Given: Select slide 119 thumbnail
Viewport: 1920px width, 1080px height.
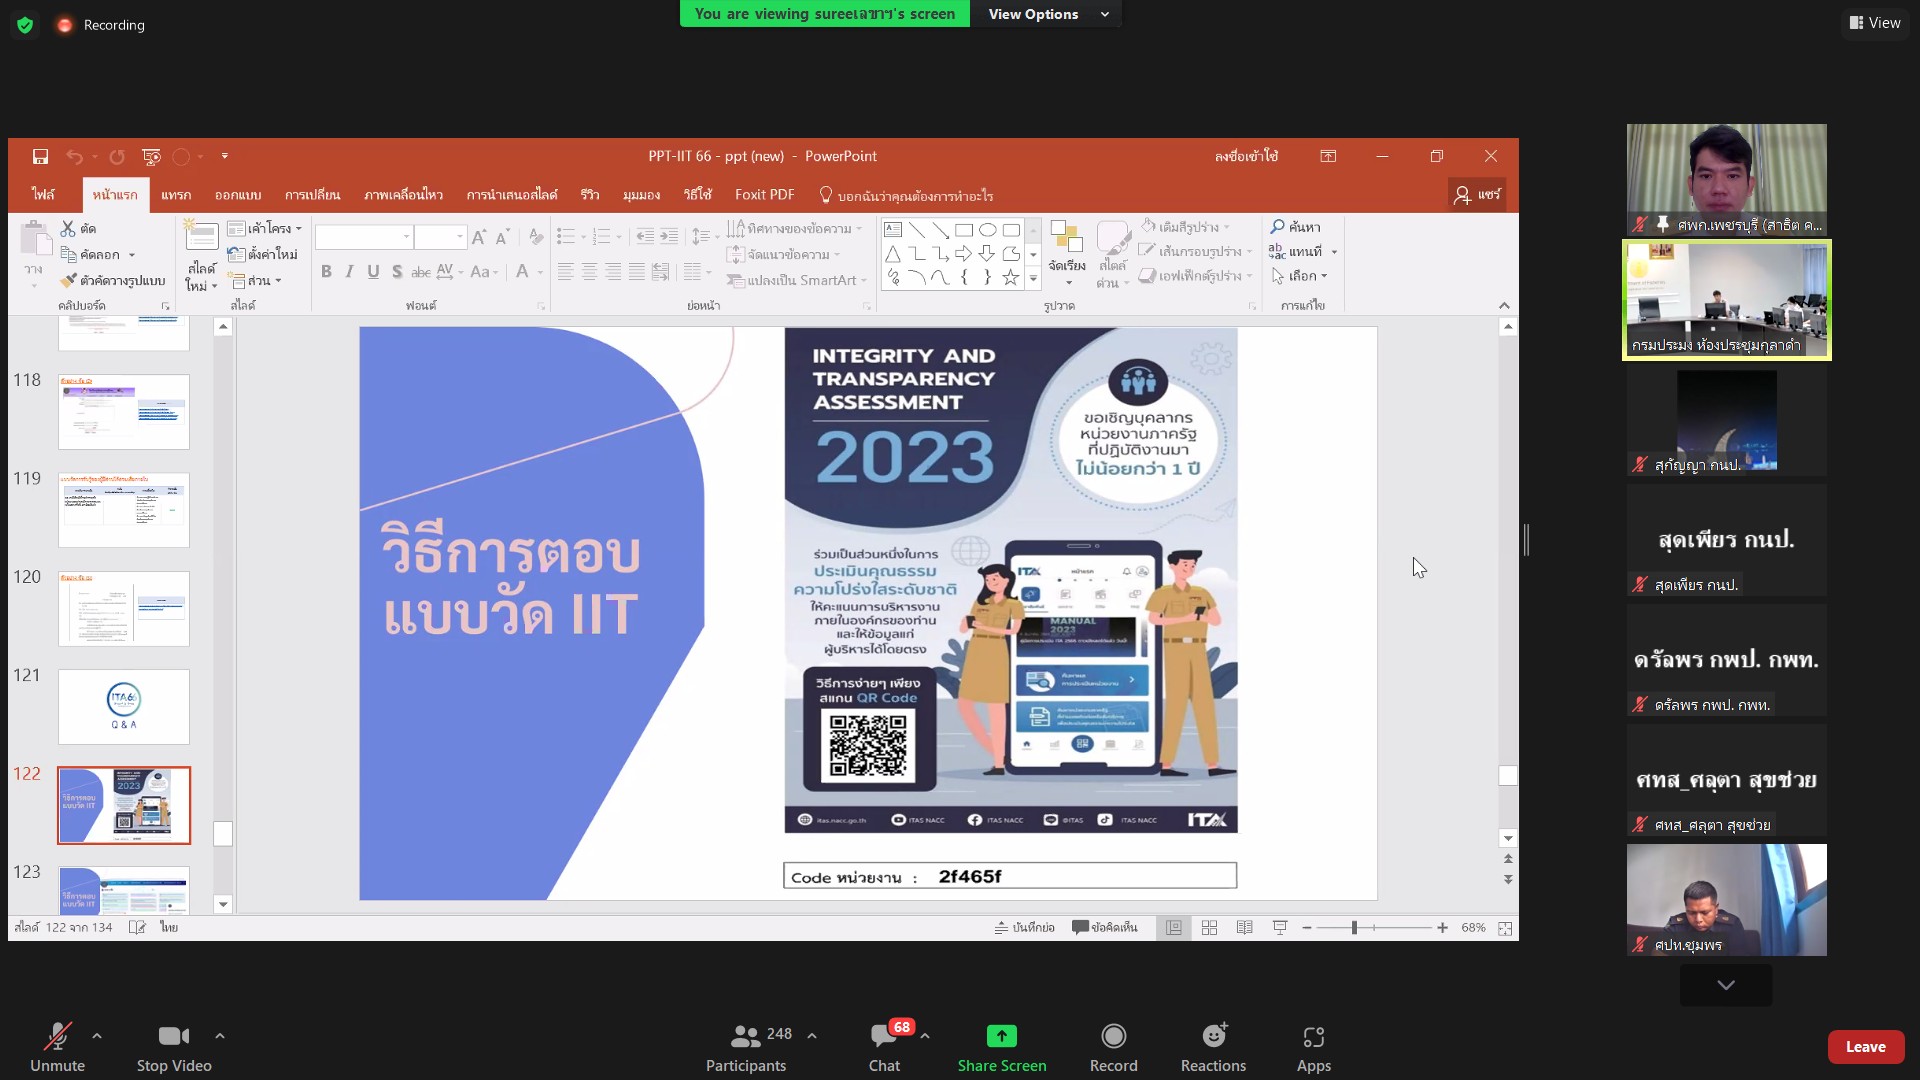Looking at the screenshot, I should pyautogui.click(x=124, y=510).
